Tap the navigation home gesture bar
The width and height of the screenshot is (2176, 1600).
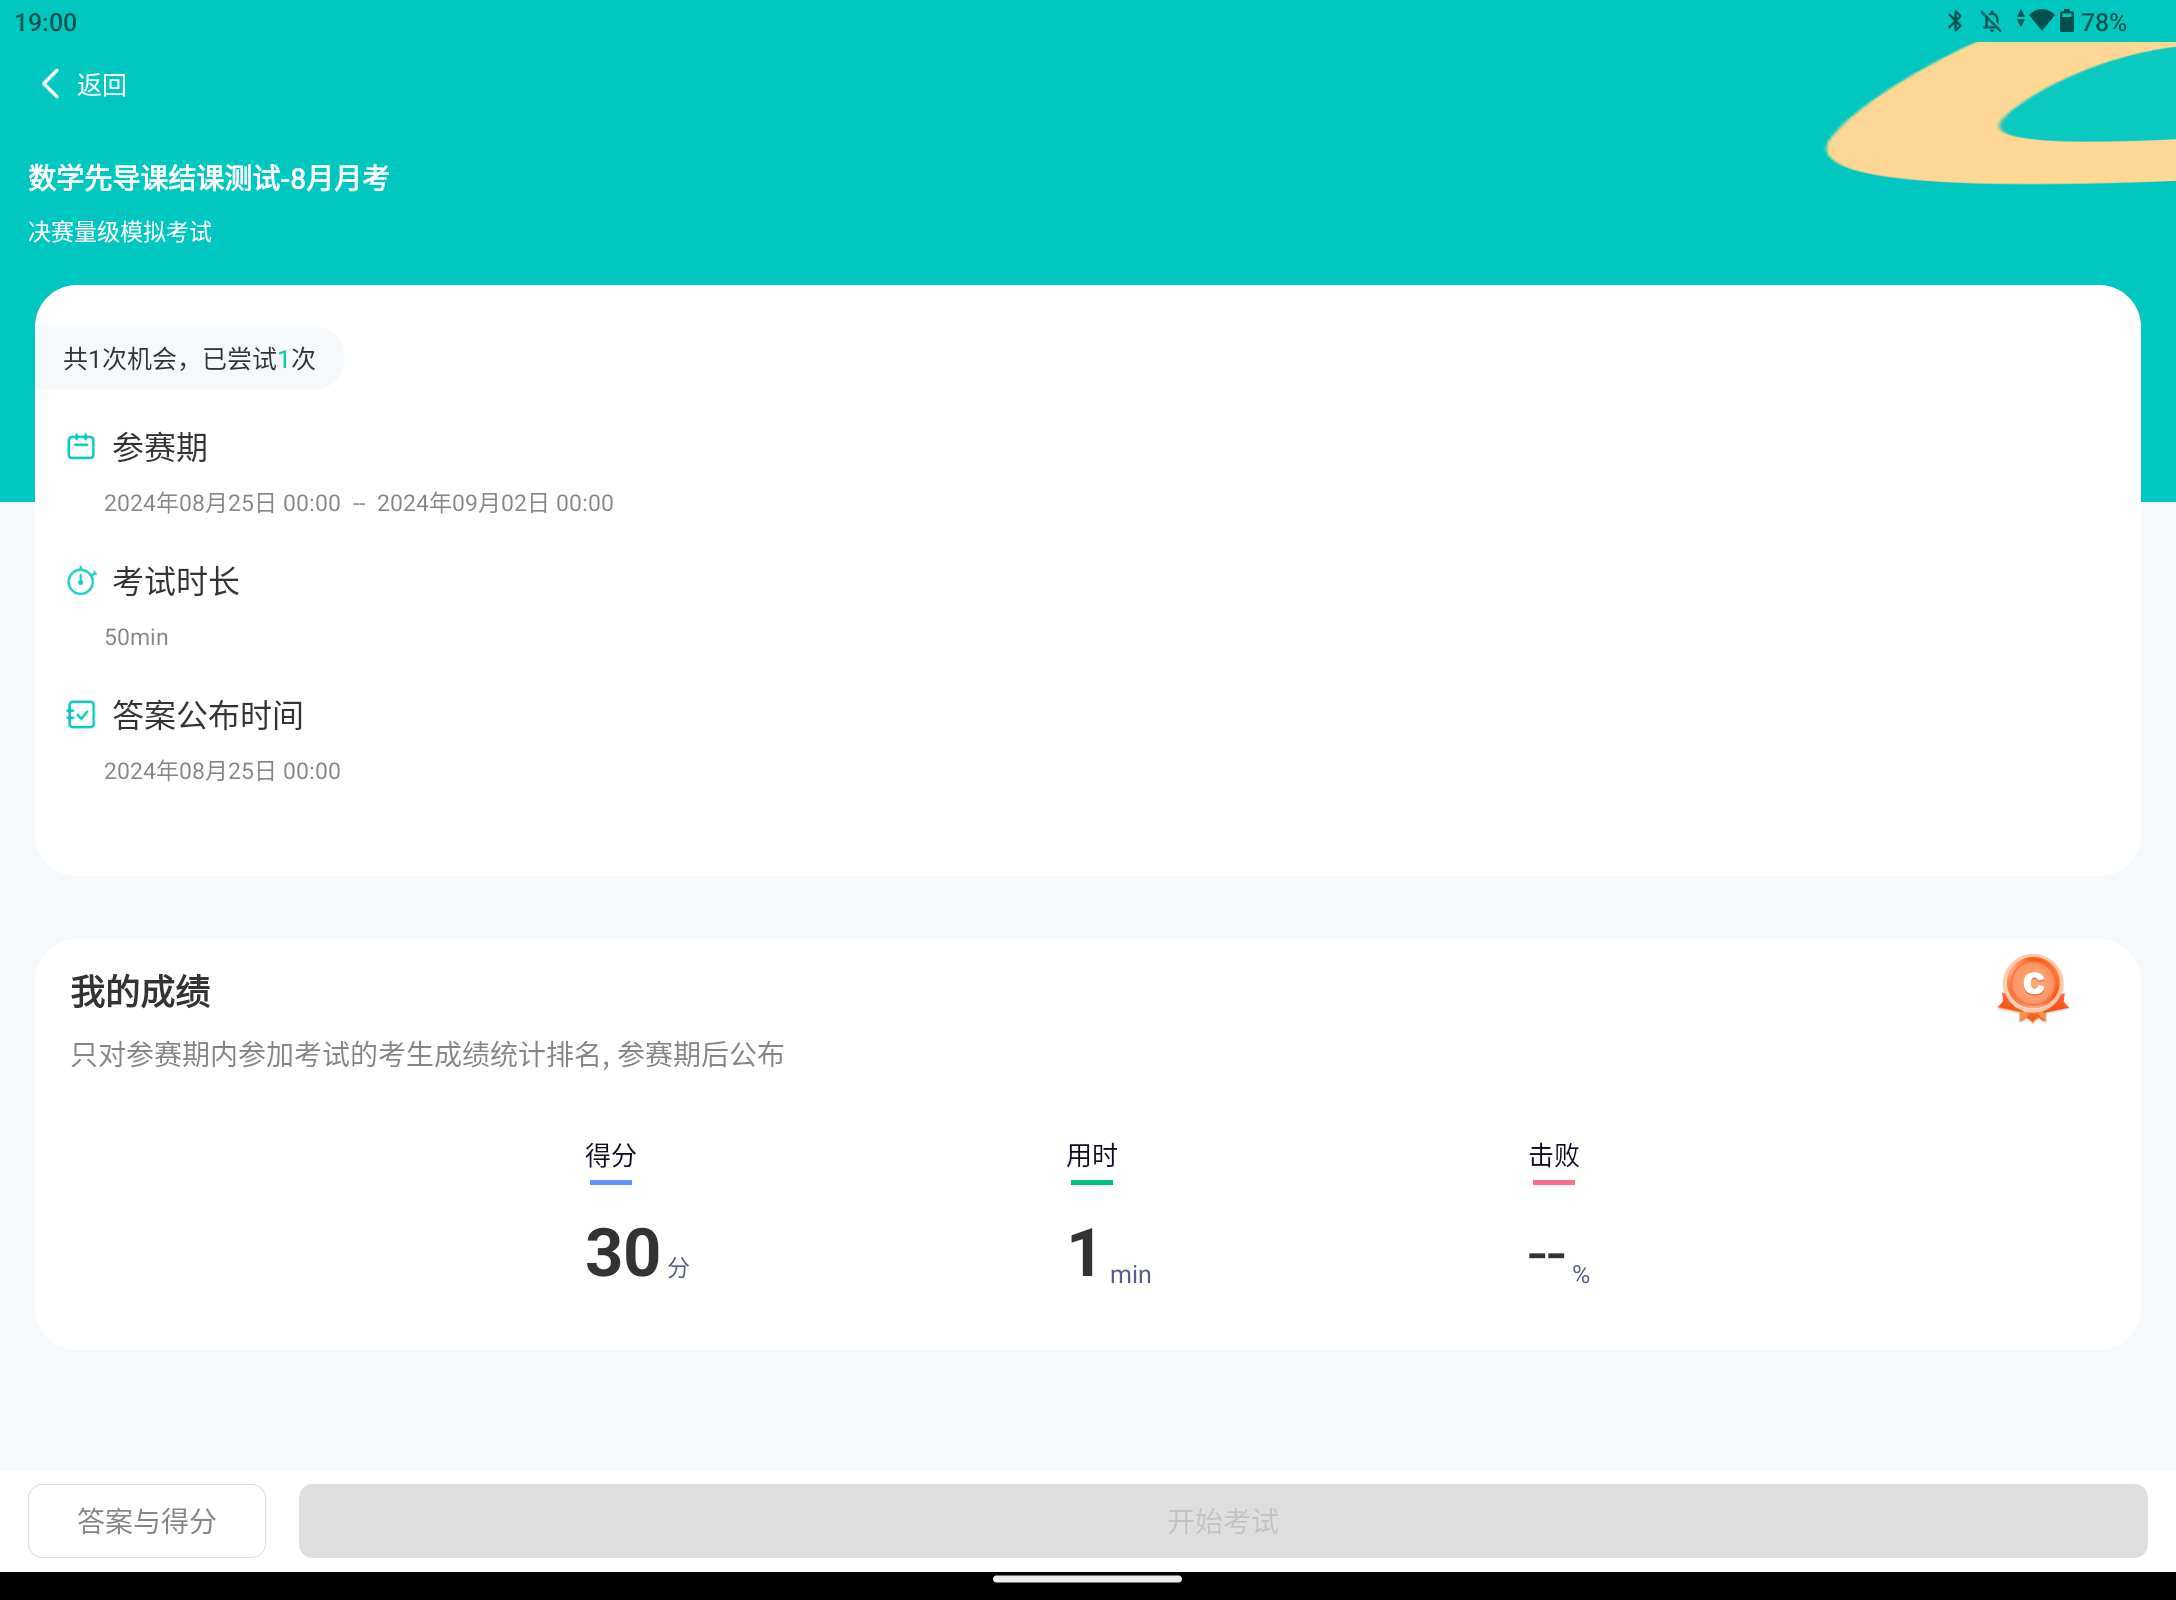pyautogui.click(x=1088, y=1579)
